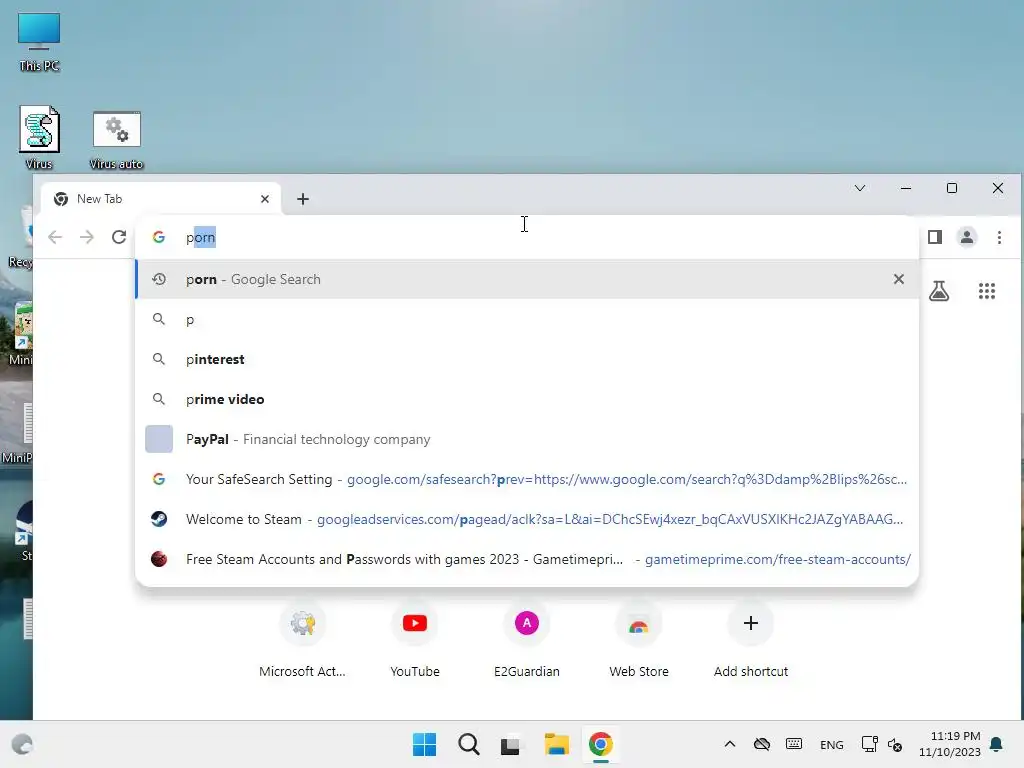
Task: Open Task View on the taskbar
Action: [x=511, y=744]
